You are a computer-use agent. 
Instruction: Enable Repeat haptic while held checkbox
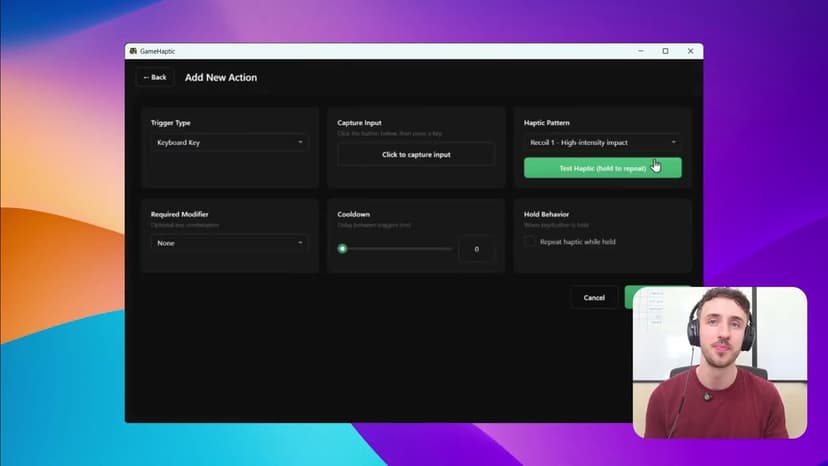530,241
